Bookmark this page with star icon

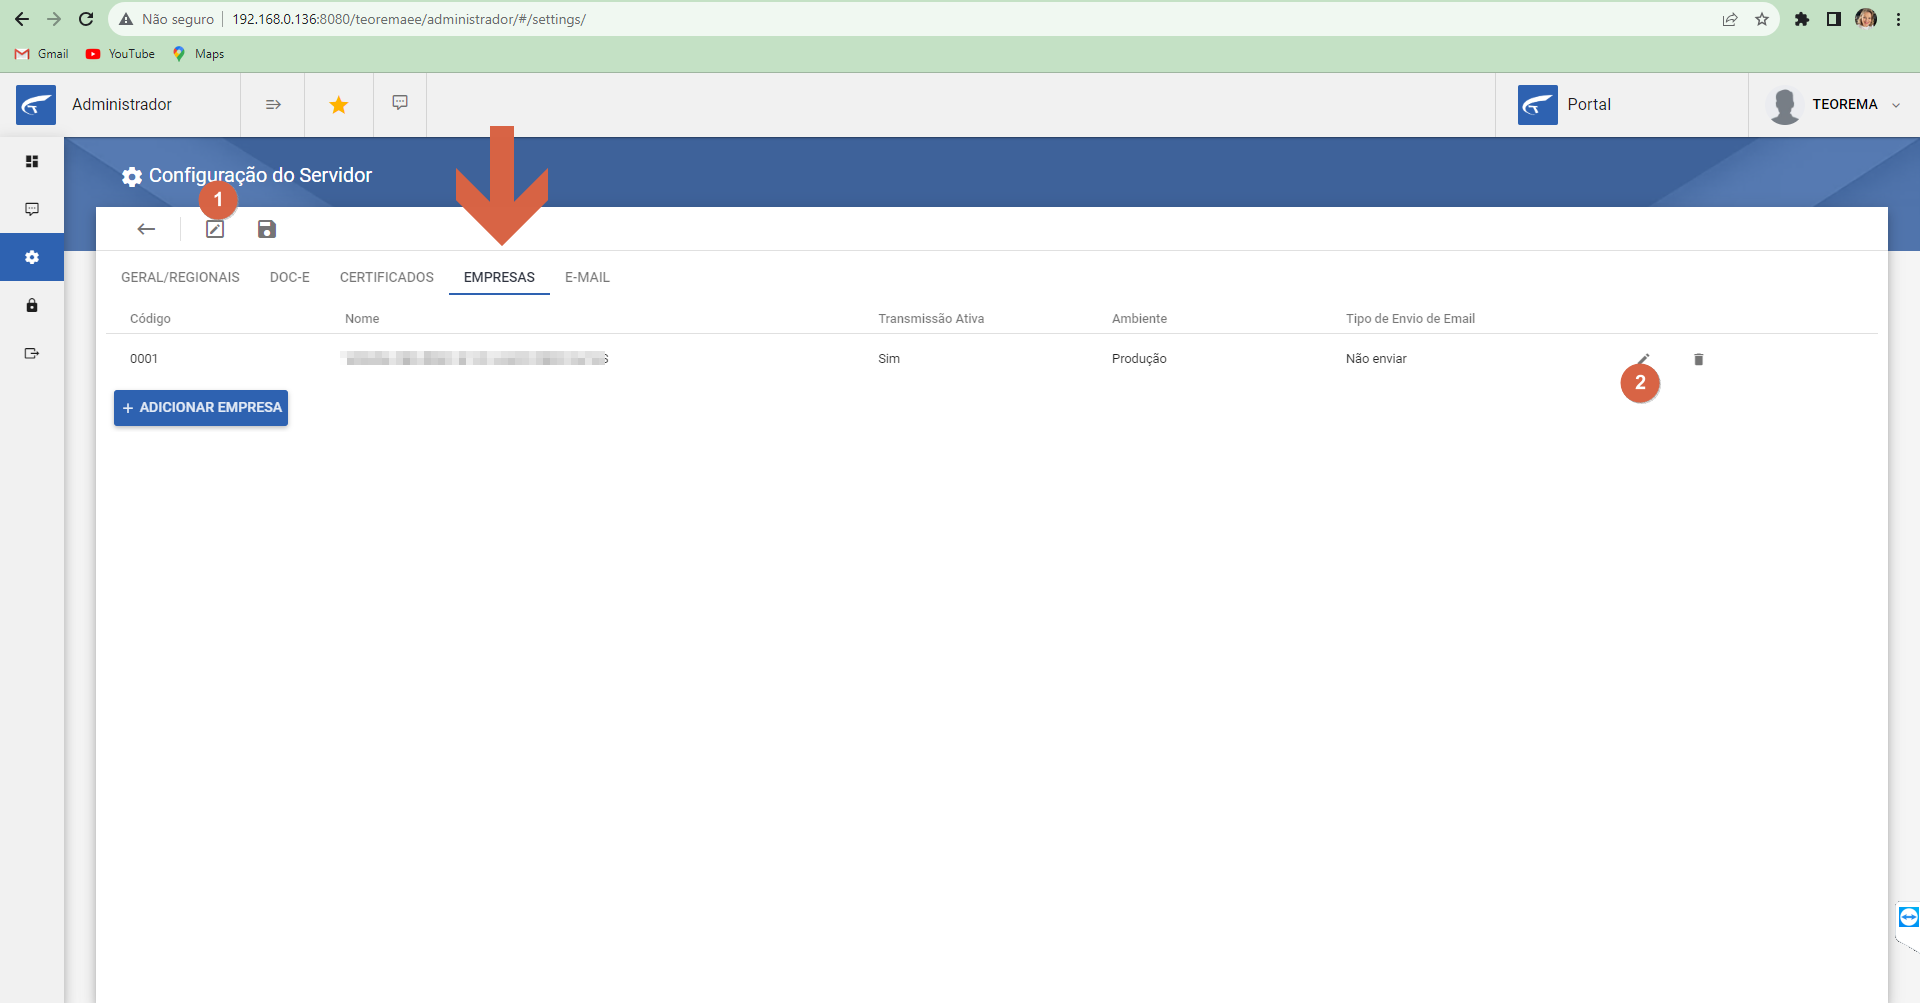pos(1762,19)
